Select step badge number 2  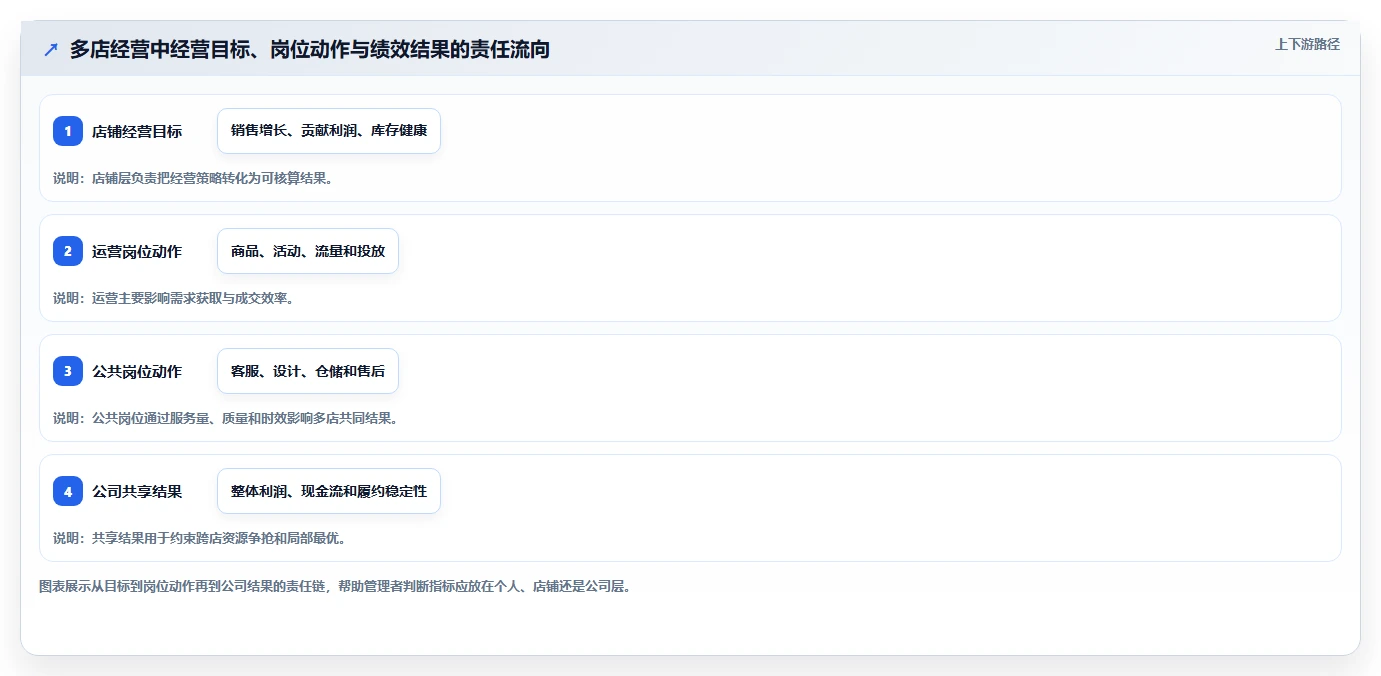tap(68, 251)
